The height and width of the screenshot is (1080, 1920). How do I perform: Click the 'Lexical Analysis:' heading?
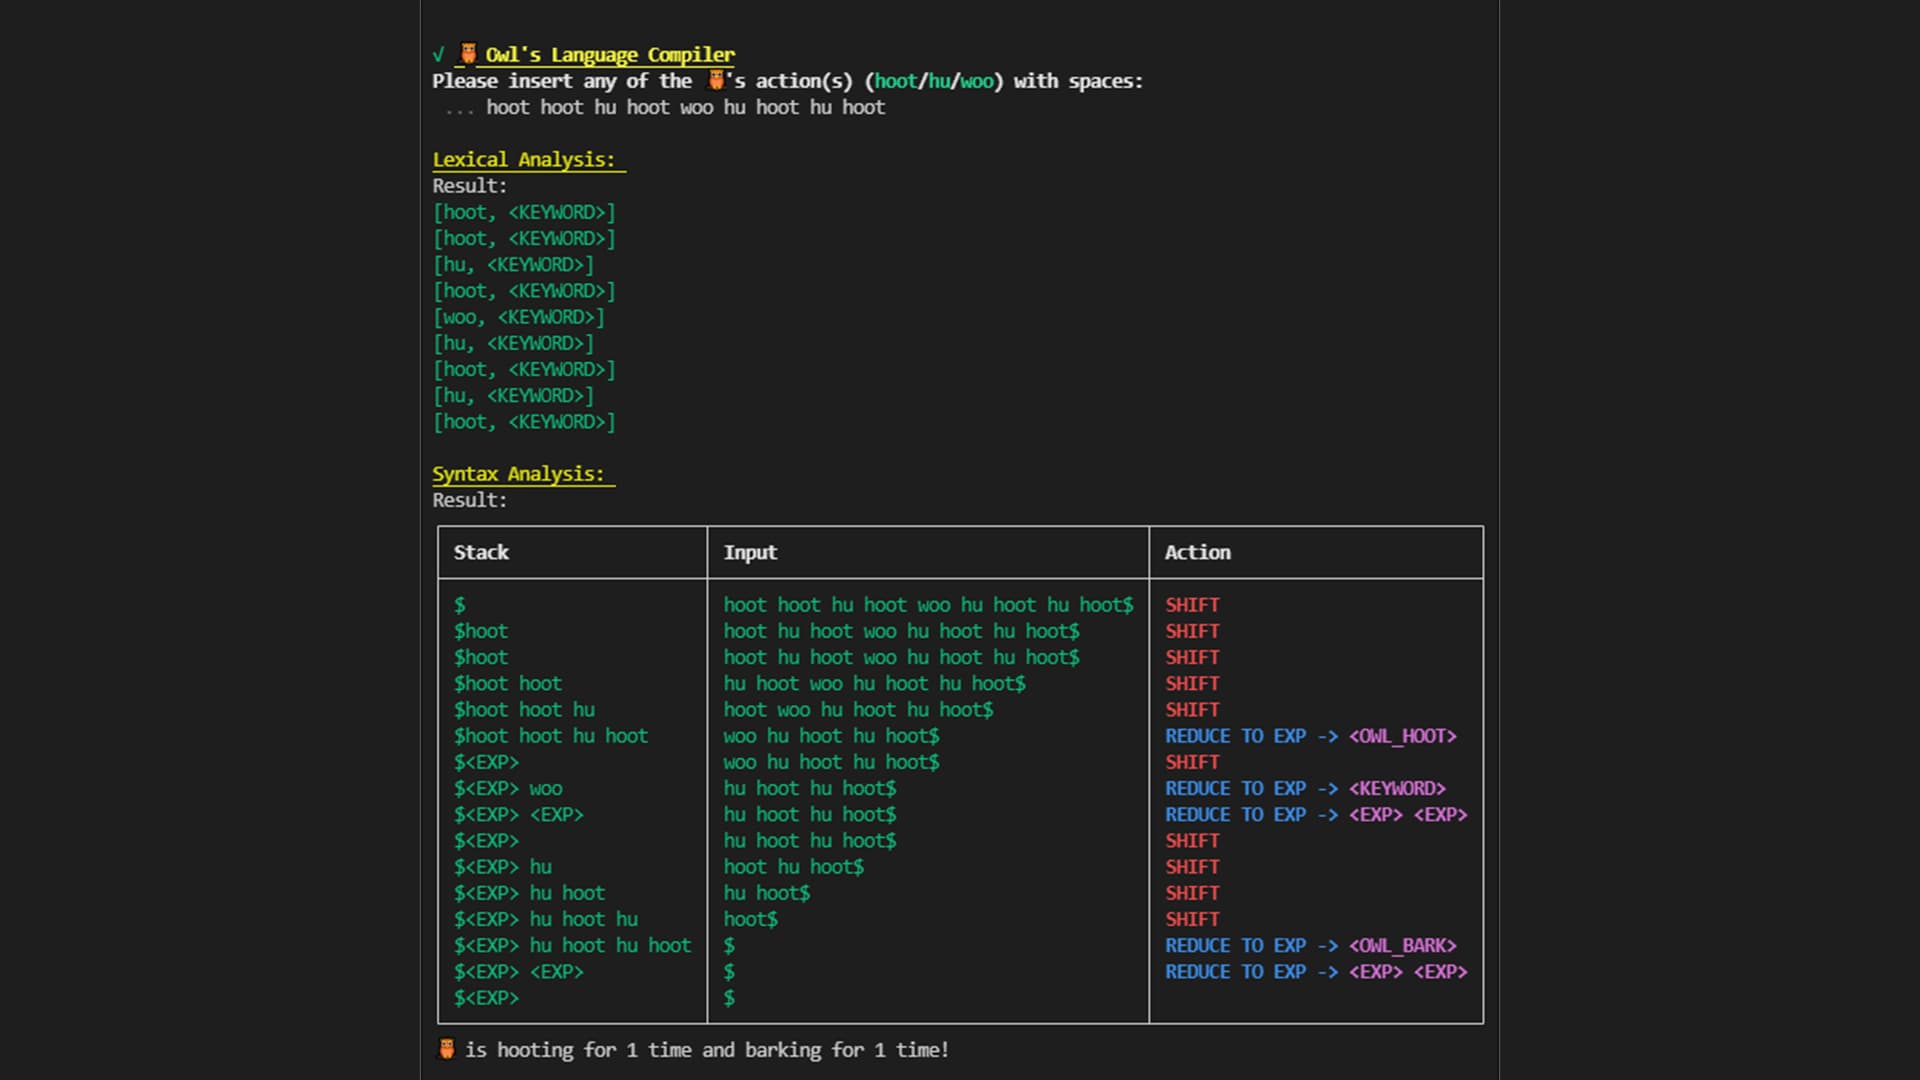click(x=524, y=160)
